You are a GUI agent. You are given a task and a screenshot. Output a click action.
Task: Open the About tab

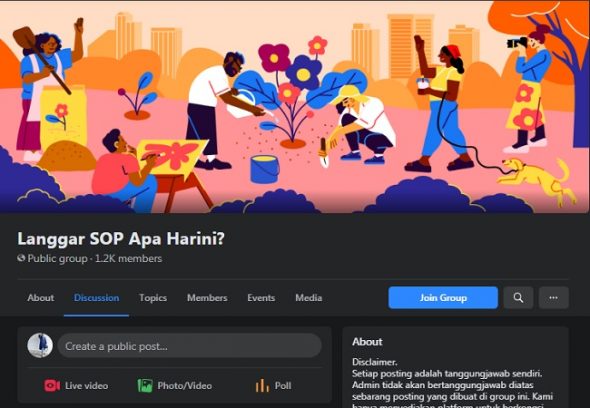(41, 298)
